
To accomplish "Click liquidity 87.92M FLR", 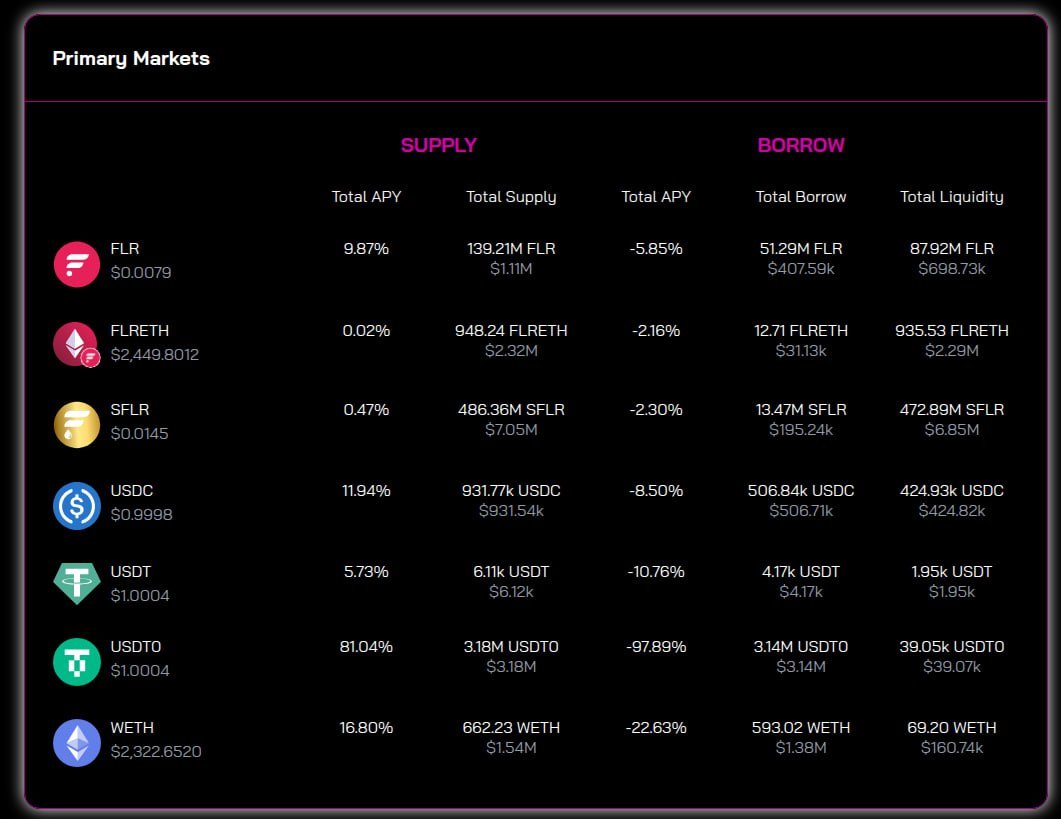I will [951, 248].
